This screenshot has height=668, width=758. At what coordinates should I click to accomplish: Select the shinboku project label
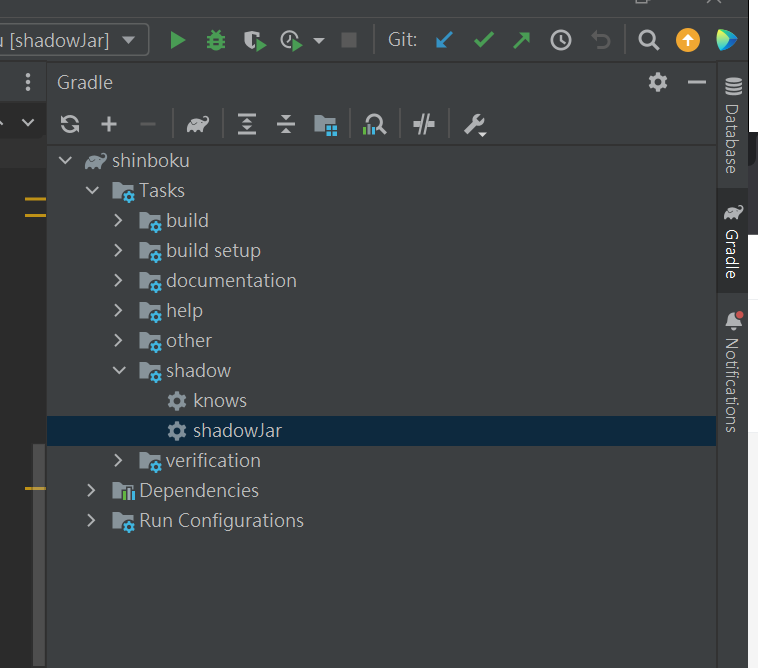coord(151,160)
